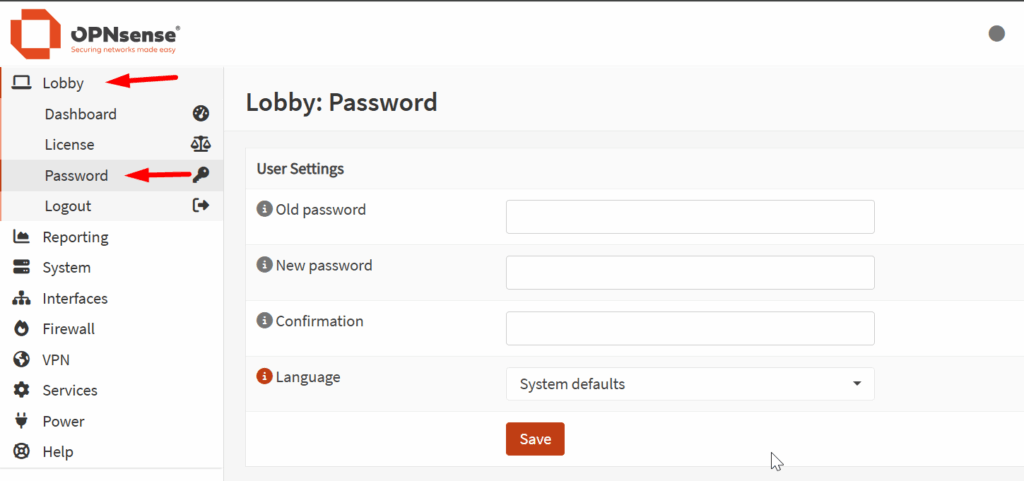Image resolution: width=1024 pixels, height=481 pixels.
Task: Focus the Old password input field
Action: pyautogui.click(x=690, y=217)
